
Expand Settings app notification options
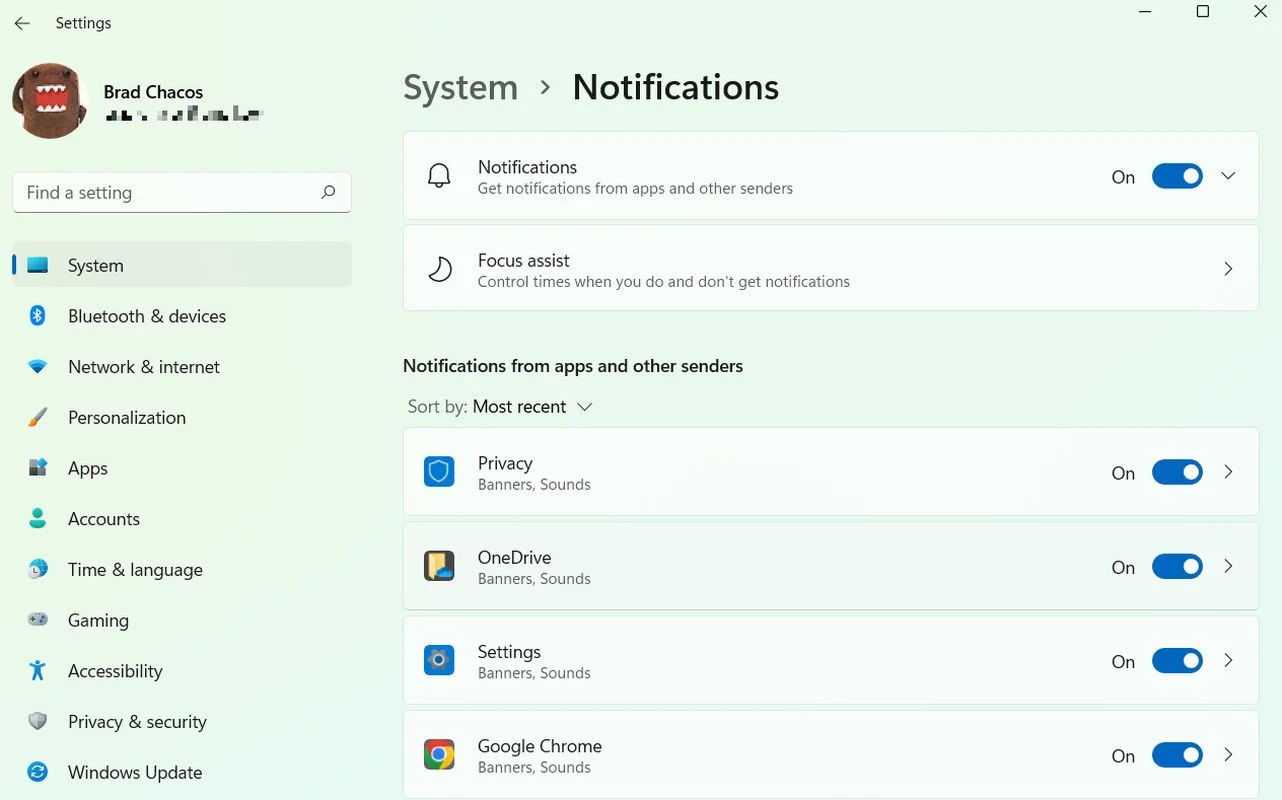tap(1228, 660)
